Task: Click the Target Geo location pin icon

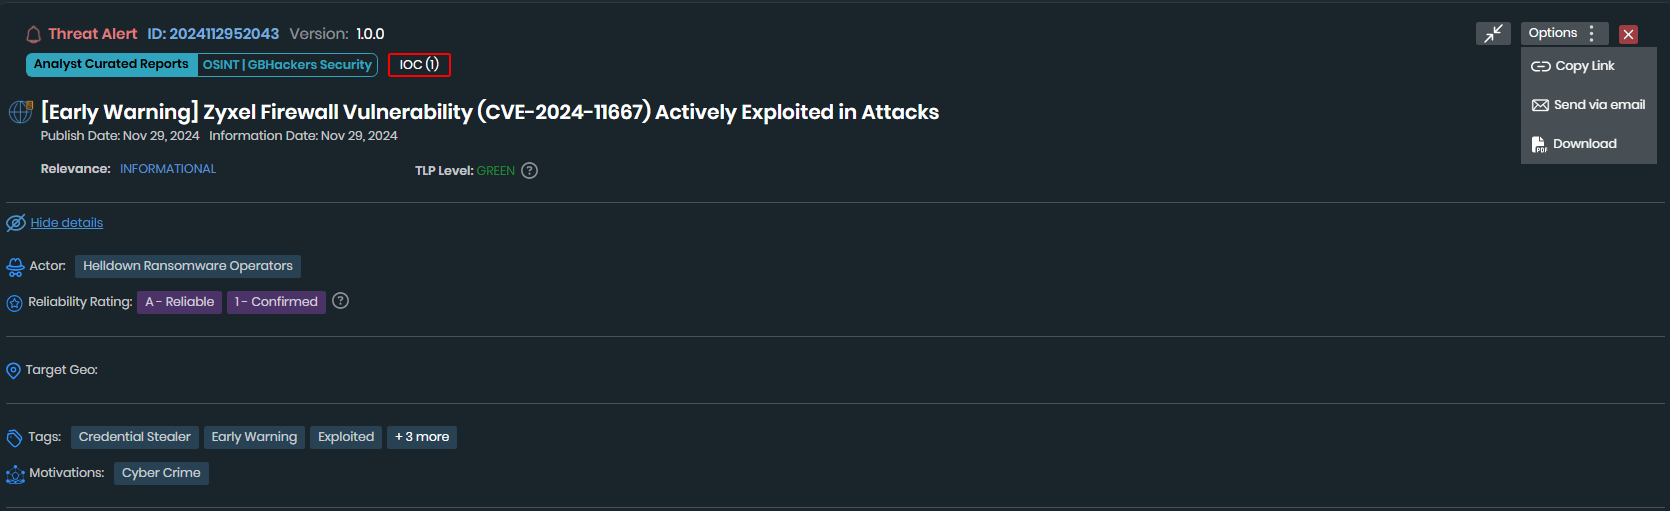Action: (x=13, y=371)
